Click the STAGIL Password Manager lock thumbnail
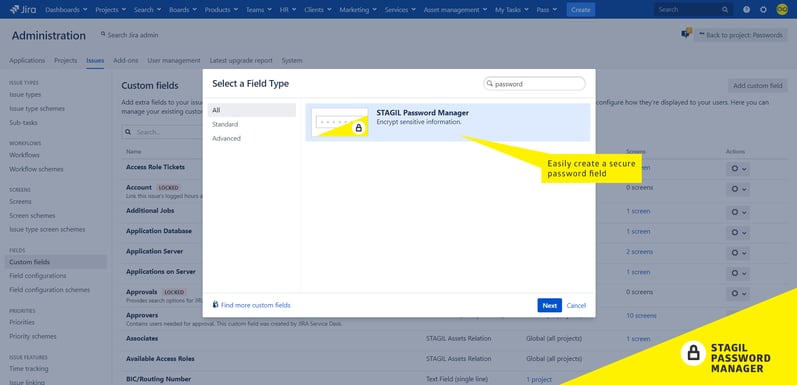 (x=340, y=122)
